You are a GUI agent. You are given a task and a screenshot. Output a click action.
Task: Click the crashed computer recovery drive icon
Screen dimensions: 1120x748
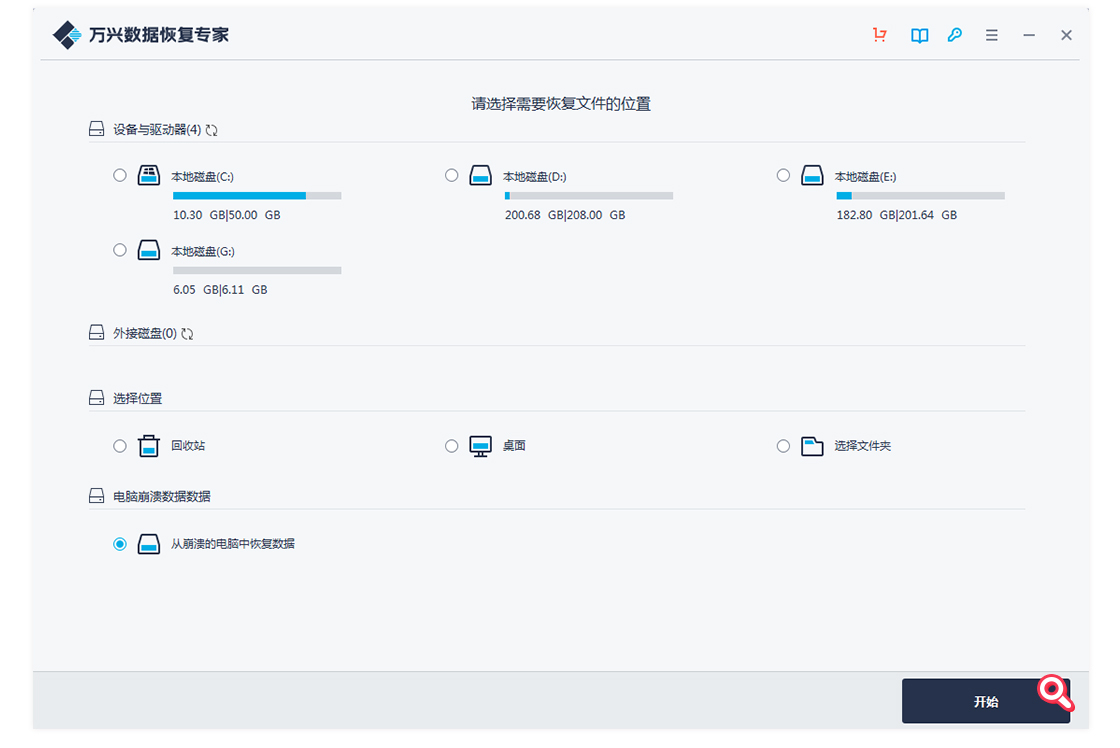click(x=149, y=544)
